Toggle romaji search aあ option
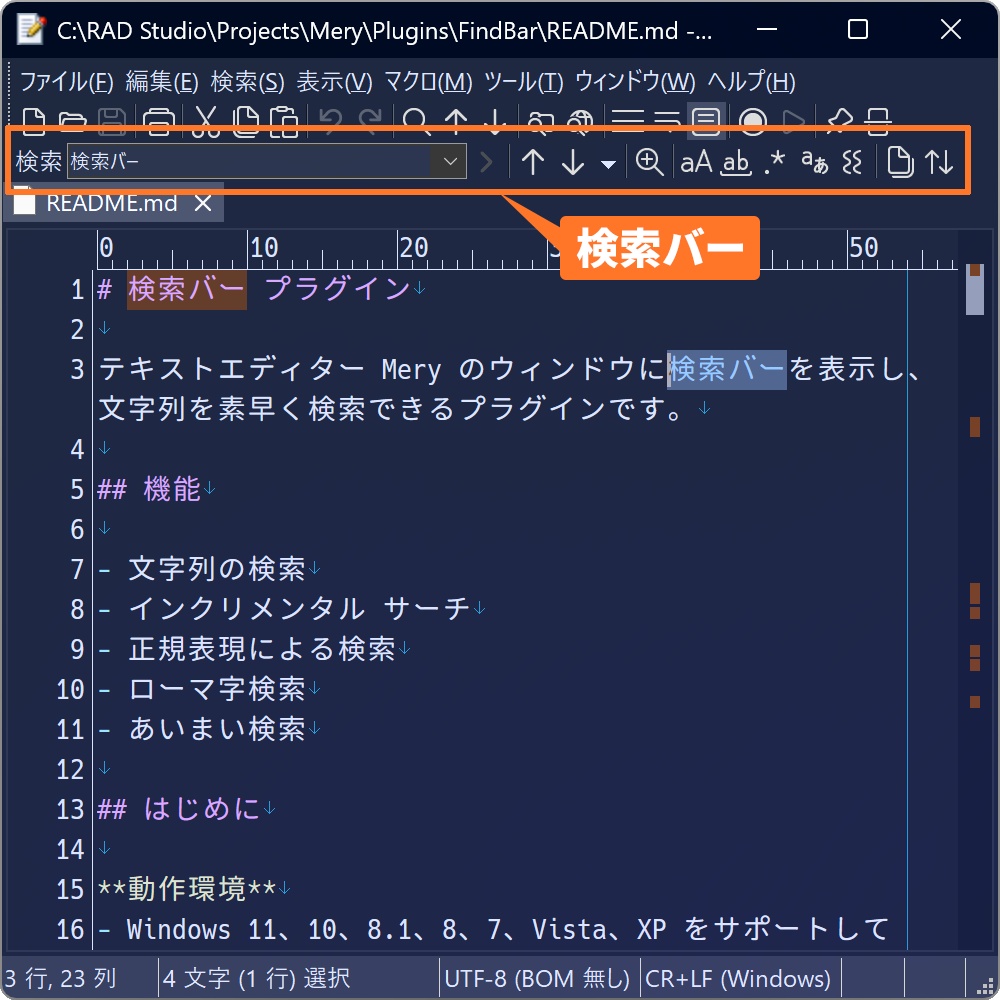This screenshot has width=1000, height=1000. click(814, 162)
